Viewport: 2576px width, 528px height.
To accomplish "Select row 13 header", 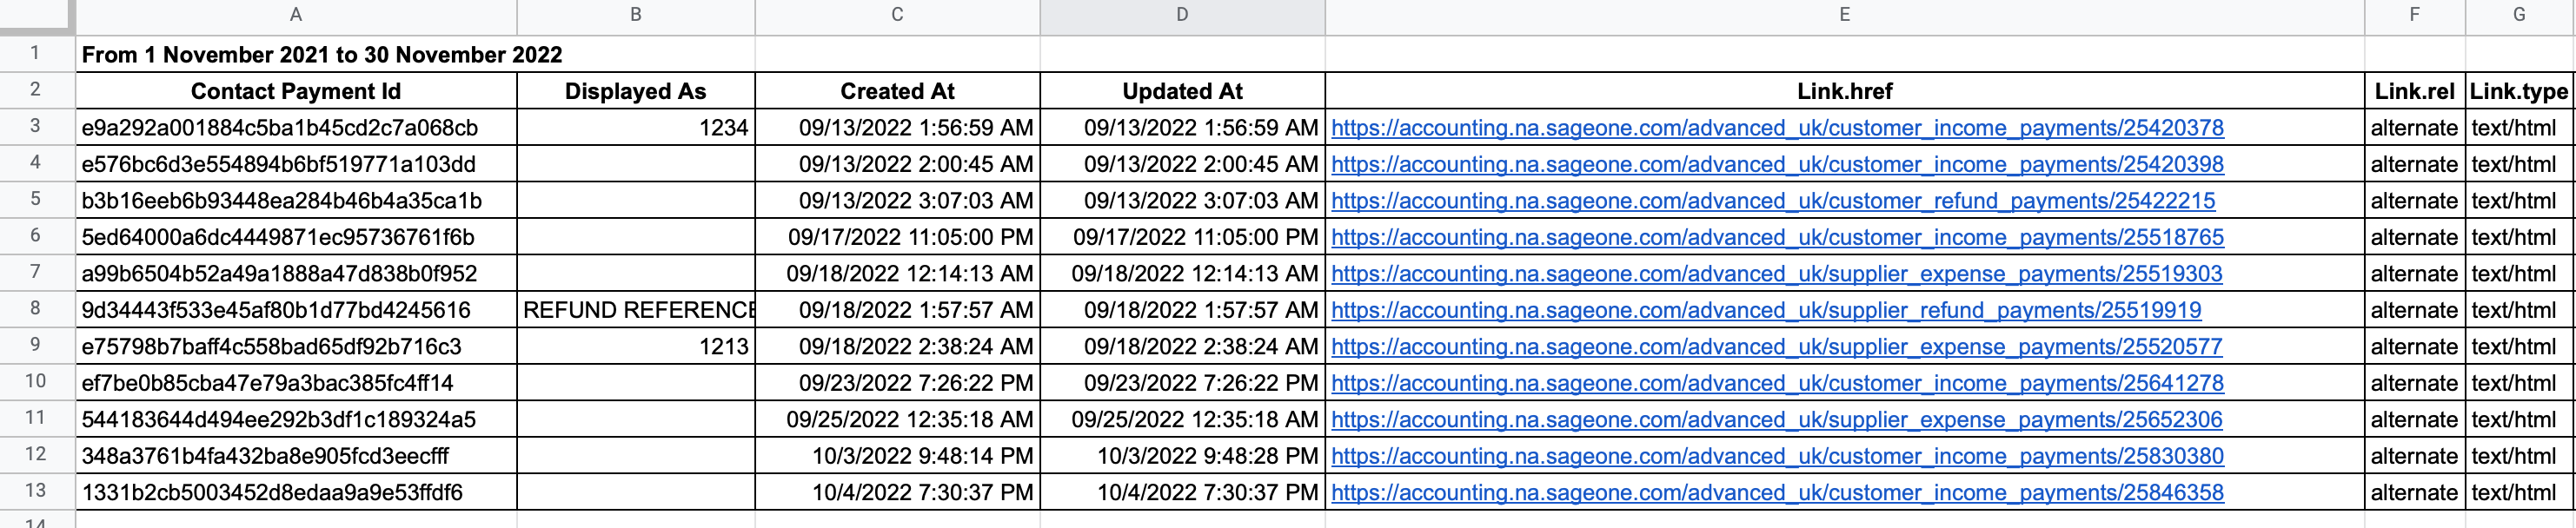I will [36, 491].
